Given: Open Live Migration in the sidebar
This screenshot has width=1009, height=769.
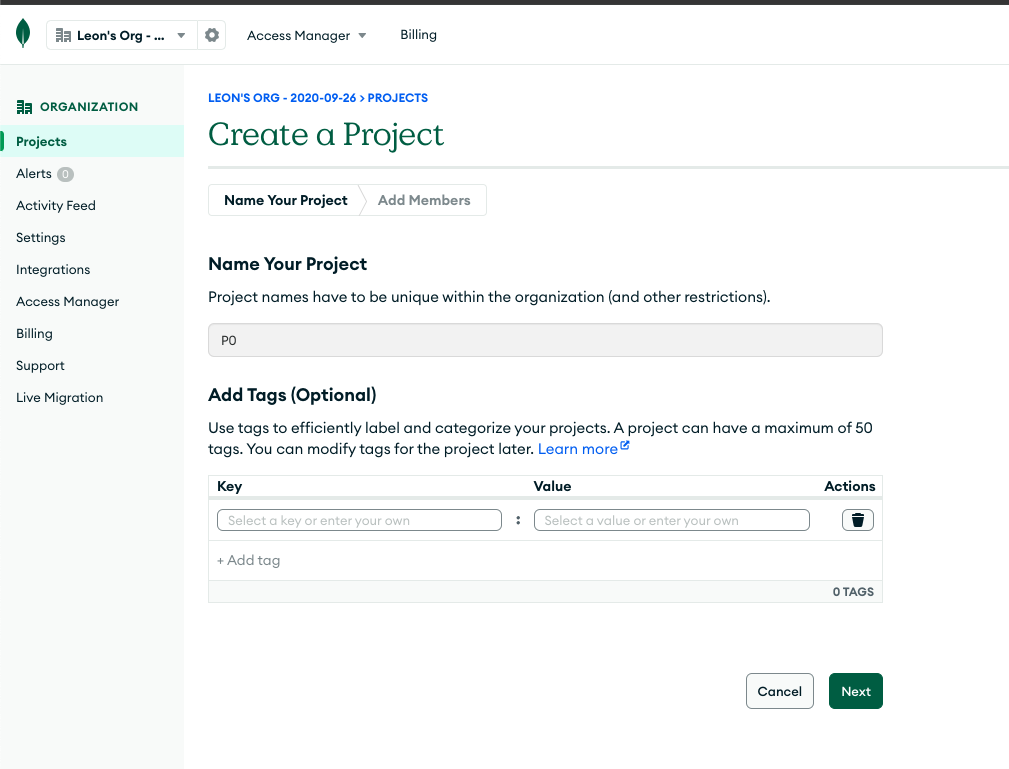Looking at the screenshot, I should [x=59, y=398].
